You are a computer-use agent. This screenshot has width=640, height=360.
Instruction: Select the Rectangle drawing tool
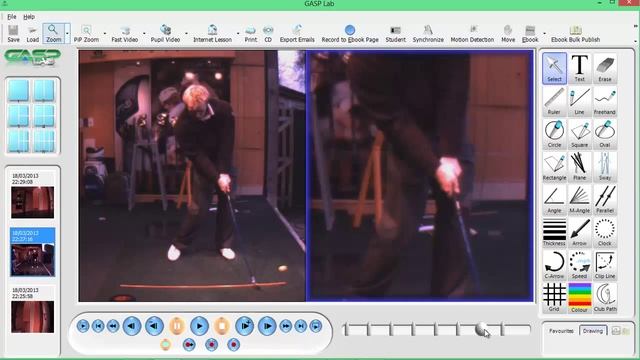[x=554, y=167]
